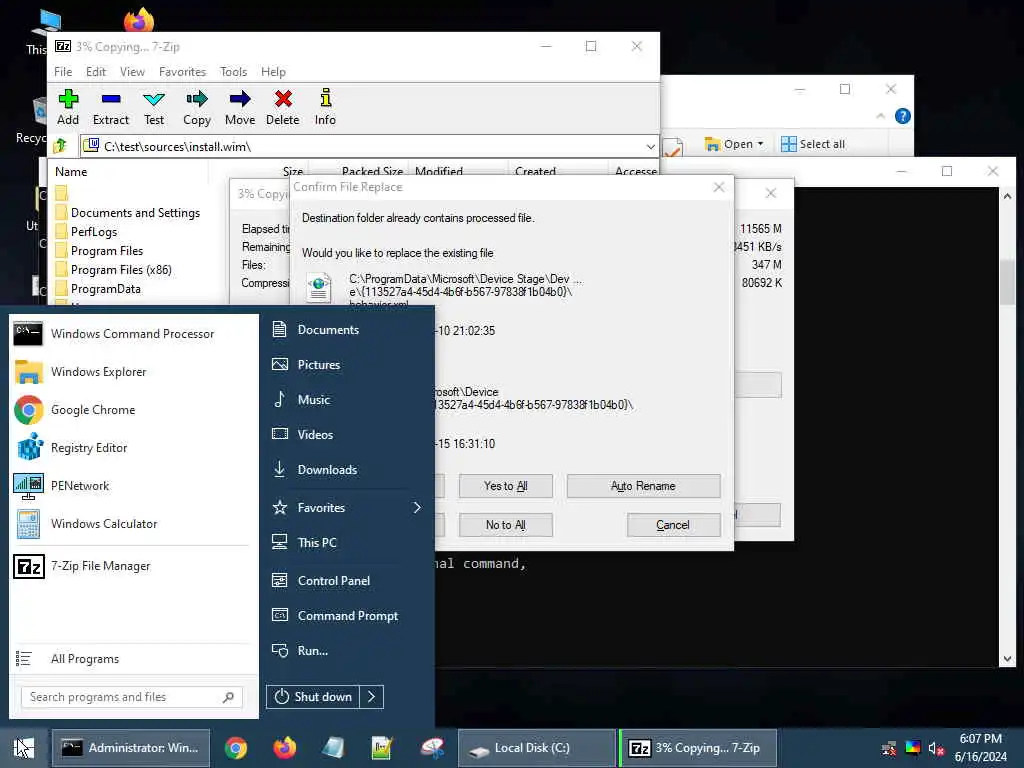1024x768 pixels.
Task: Expand the Favorites submenu in Start menu
Action: 417,507
